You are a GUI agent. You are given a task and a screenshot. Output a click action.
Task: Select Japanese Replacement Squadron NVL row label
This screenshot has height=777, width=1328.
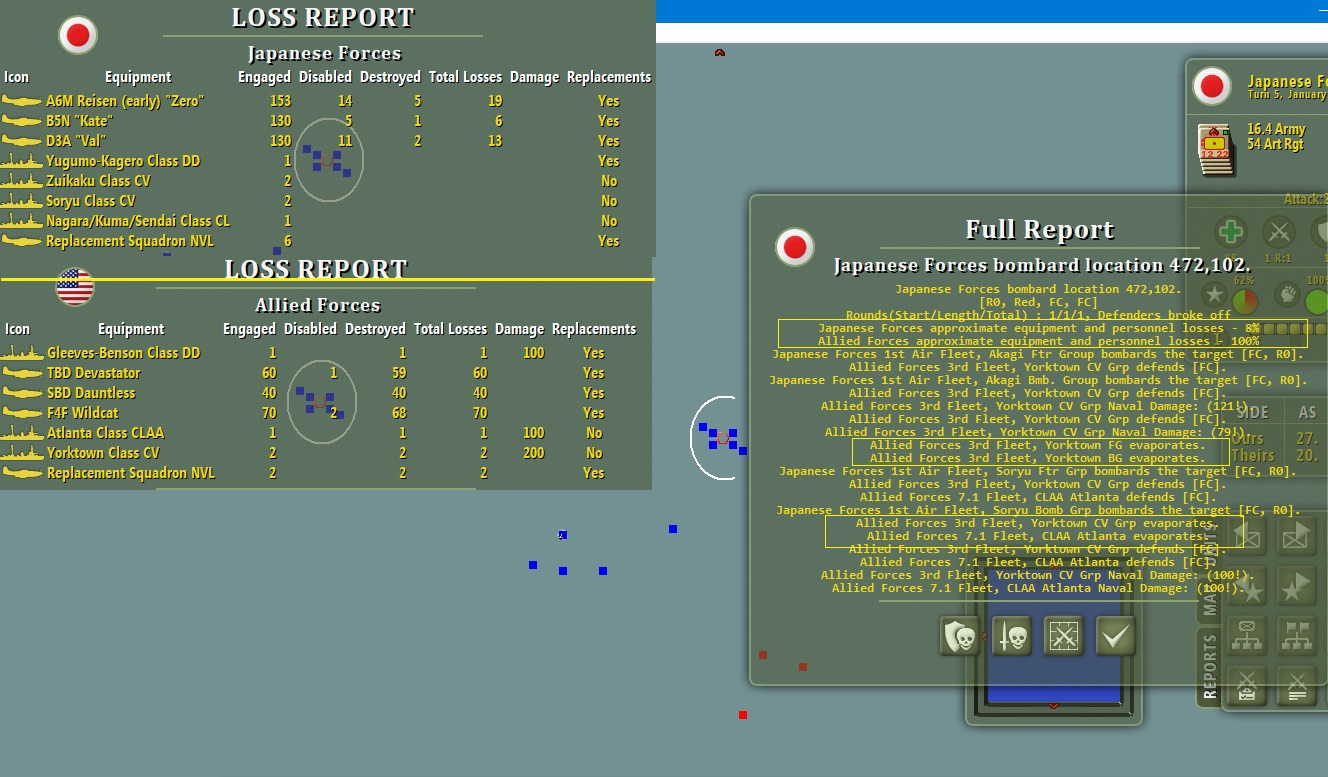click(x=130, y=241)
